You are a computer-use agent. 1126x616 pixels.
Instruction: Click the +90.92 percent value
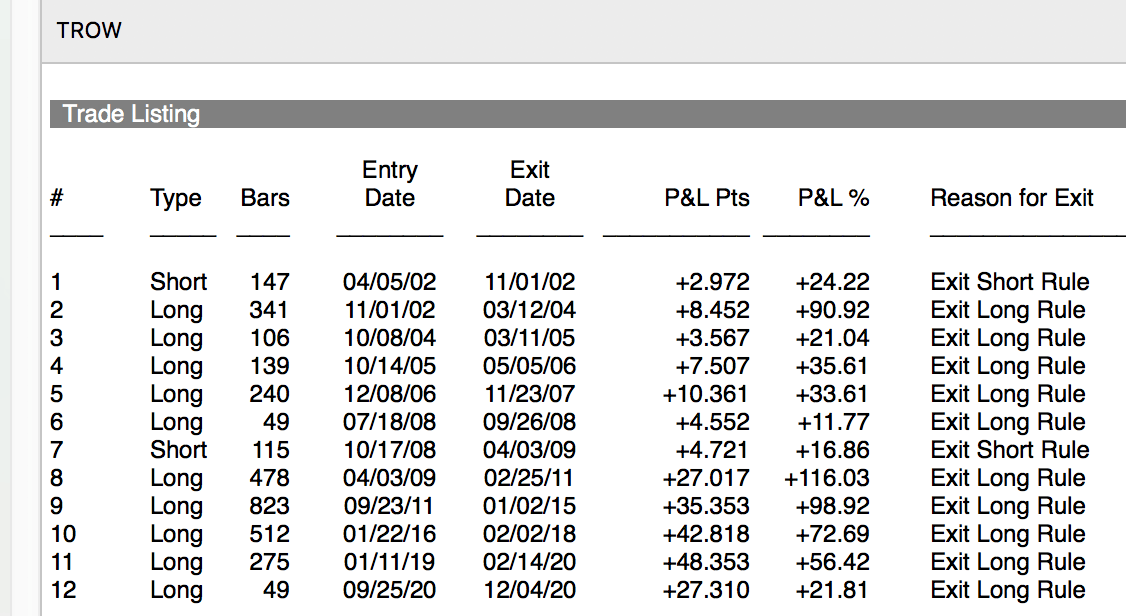[x=832, y=311]
